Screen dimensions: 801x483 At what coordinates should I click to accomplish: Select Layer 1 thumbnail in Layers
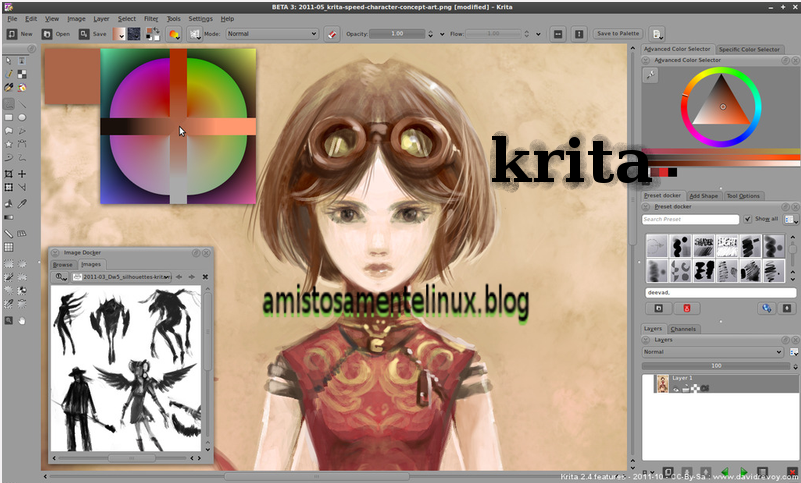point(662,384)
